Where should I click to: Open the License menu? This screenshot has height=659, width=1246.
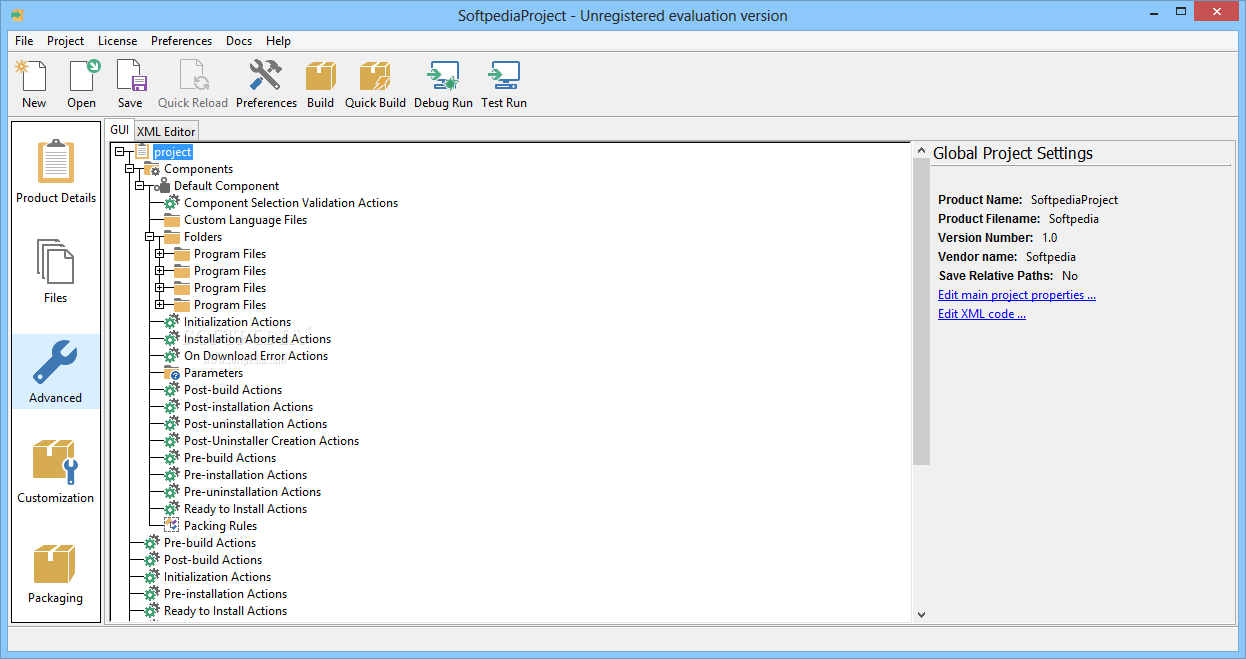pos(118,41)
